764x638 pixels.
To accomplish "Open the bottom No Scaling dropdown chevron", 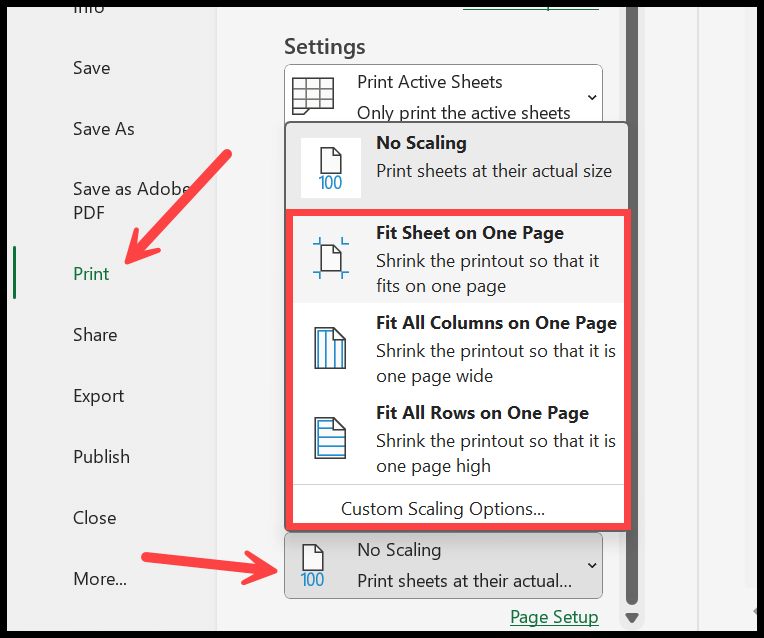I will click(592, 565).
